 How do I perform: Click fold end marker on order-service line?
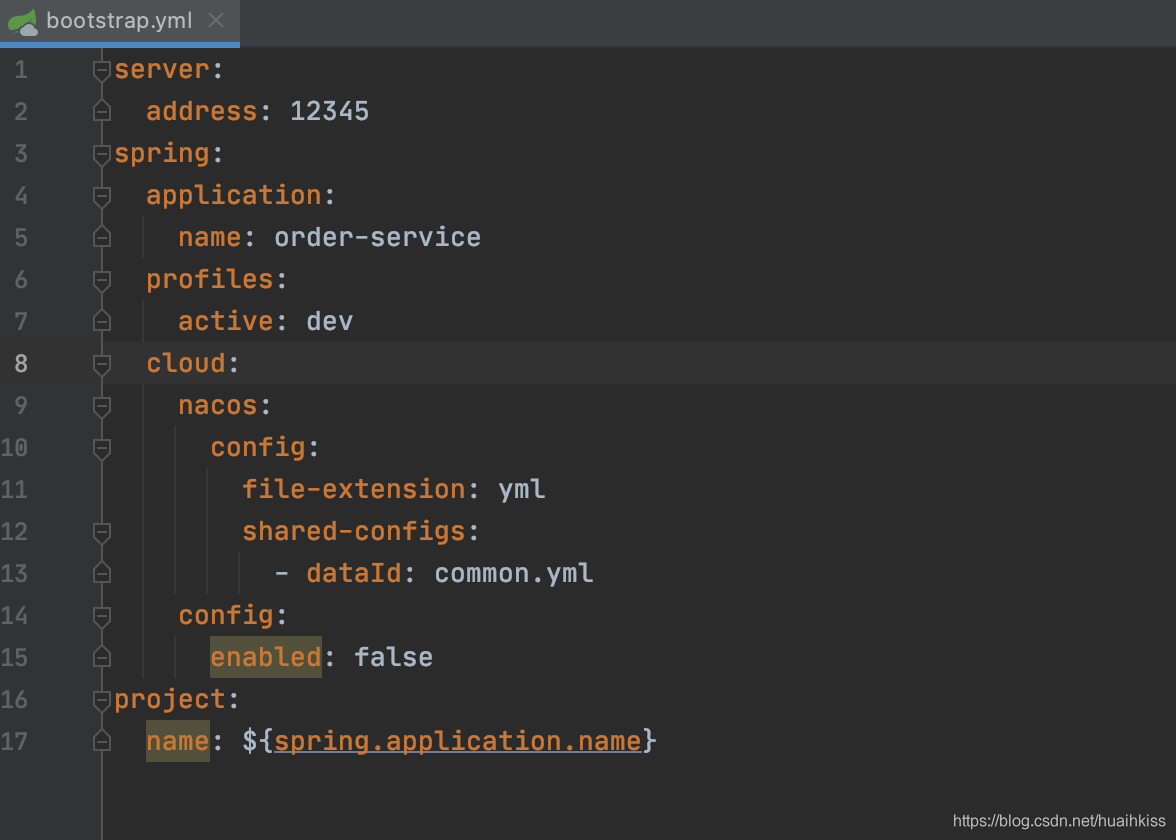click(x=102, y=238)
